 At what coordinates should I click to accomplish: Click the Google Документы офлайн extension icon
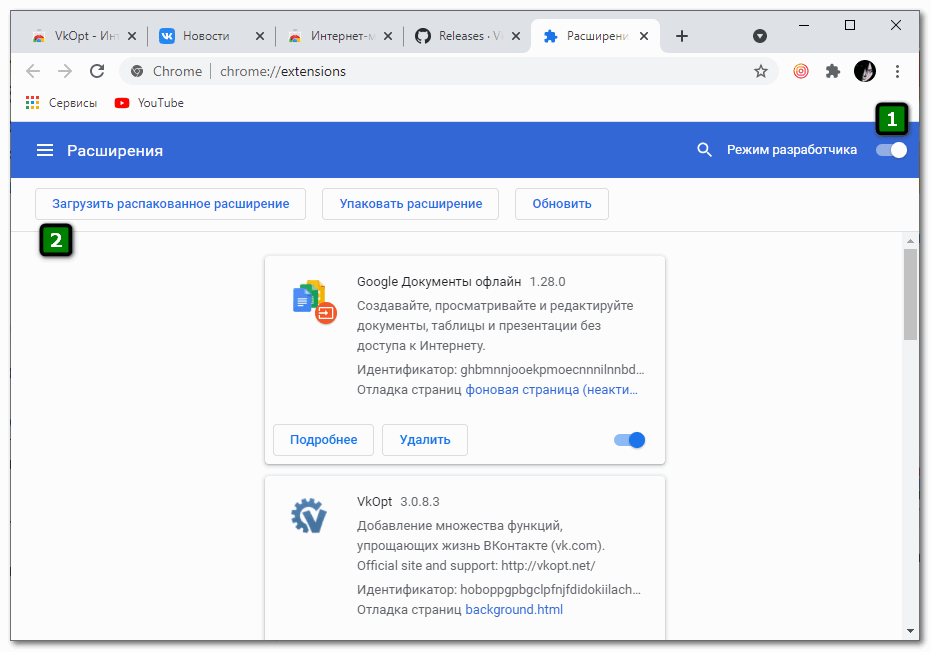pyautogui.click(x=315, y=302)
